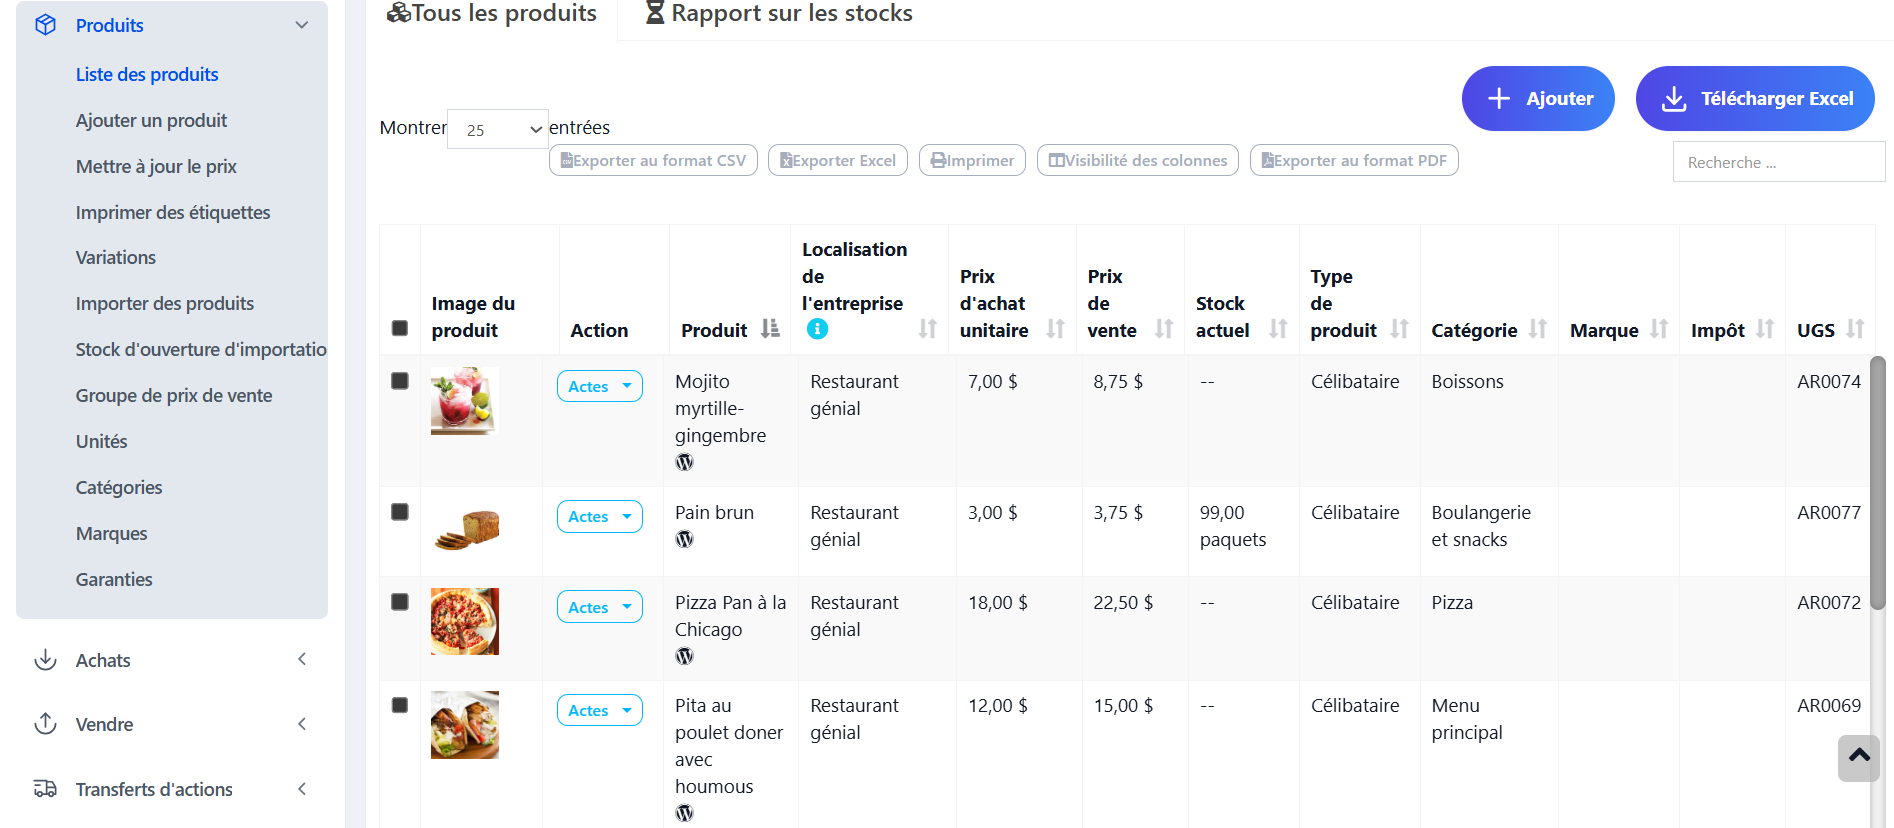This screenshot has height=828, width=1894.
Task: Toggle the select-all checkbox in table header
Action: [x=400, y=329]
